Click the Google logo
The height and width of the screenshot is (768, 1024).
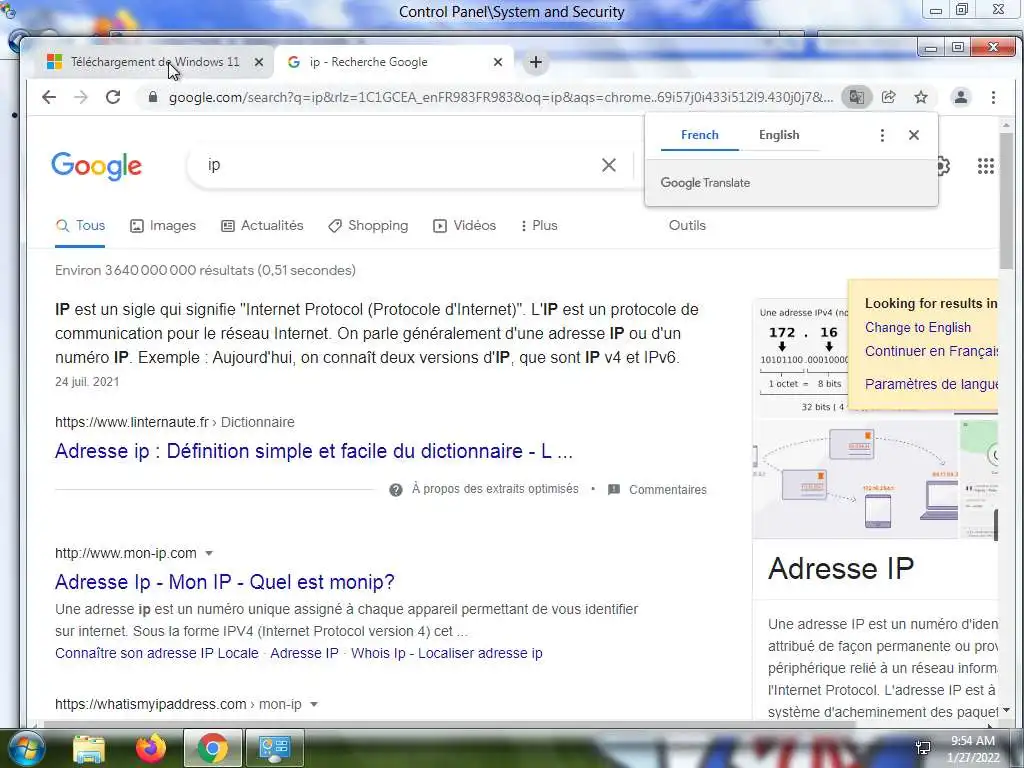[x=96, y=166]
